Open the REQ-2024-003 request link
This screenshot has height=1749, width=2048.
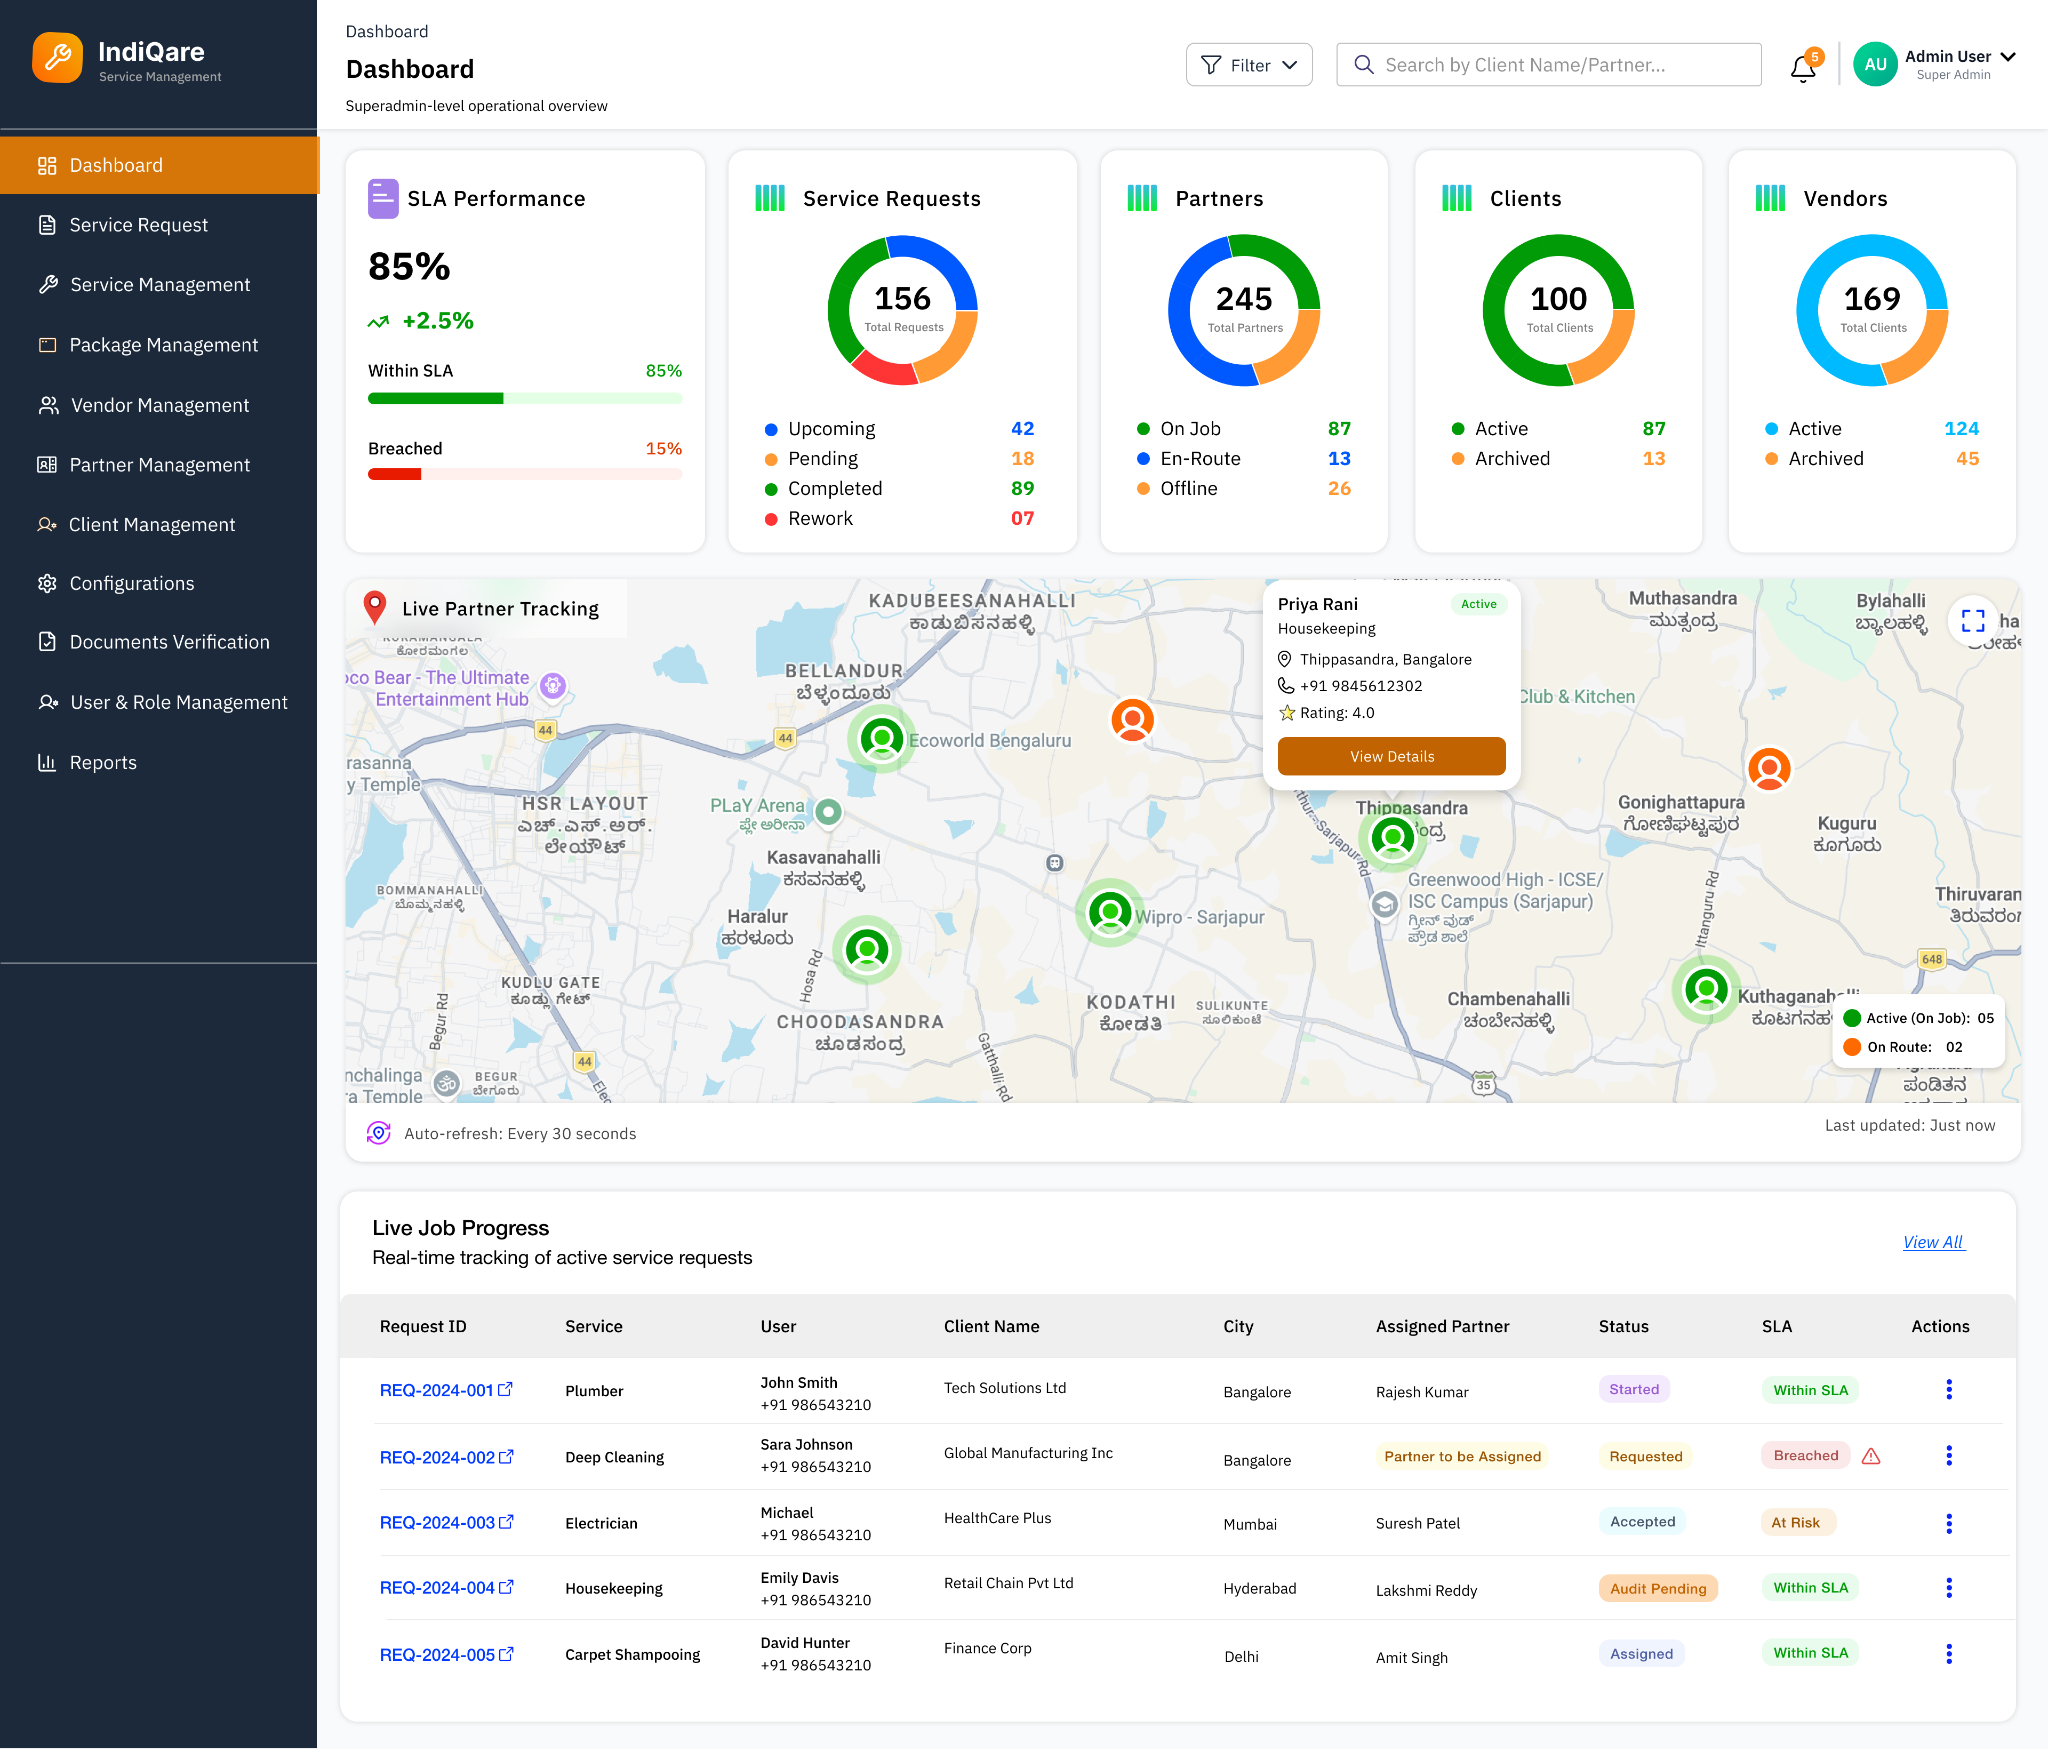coord(446,1523)
